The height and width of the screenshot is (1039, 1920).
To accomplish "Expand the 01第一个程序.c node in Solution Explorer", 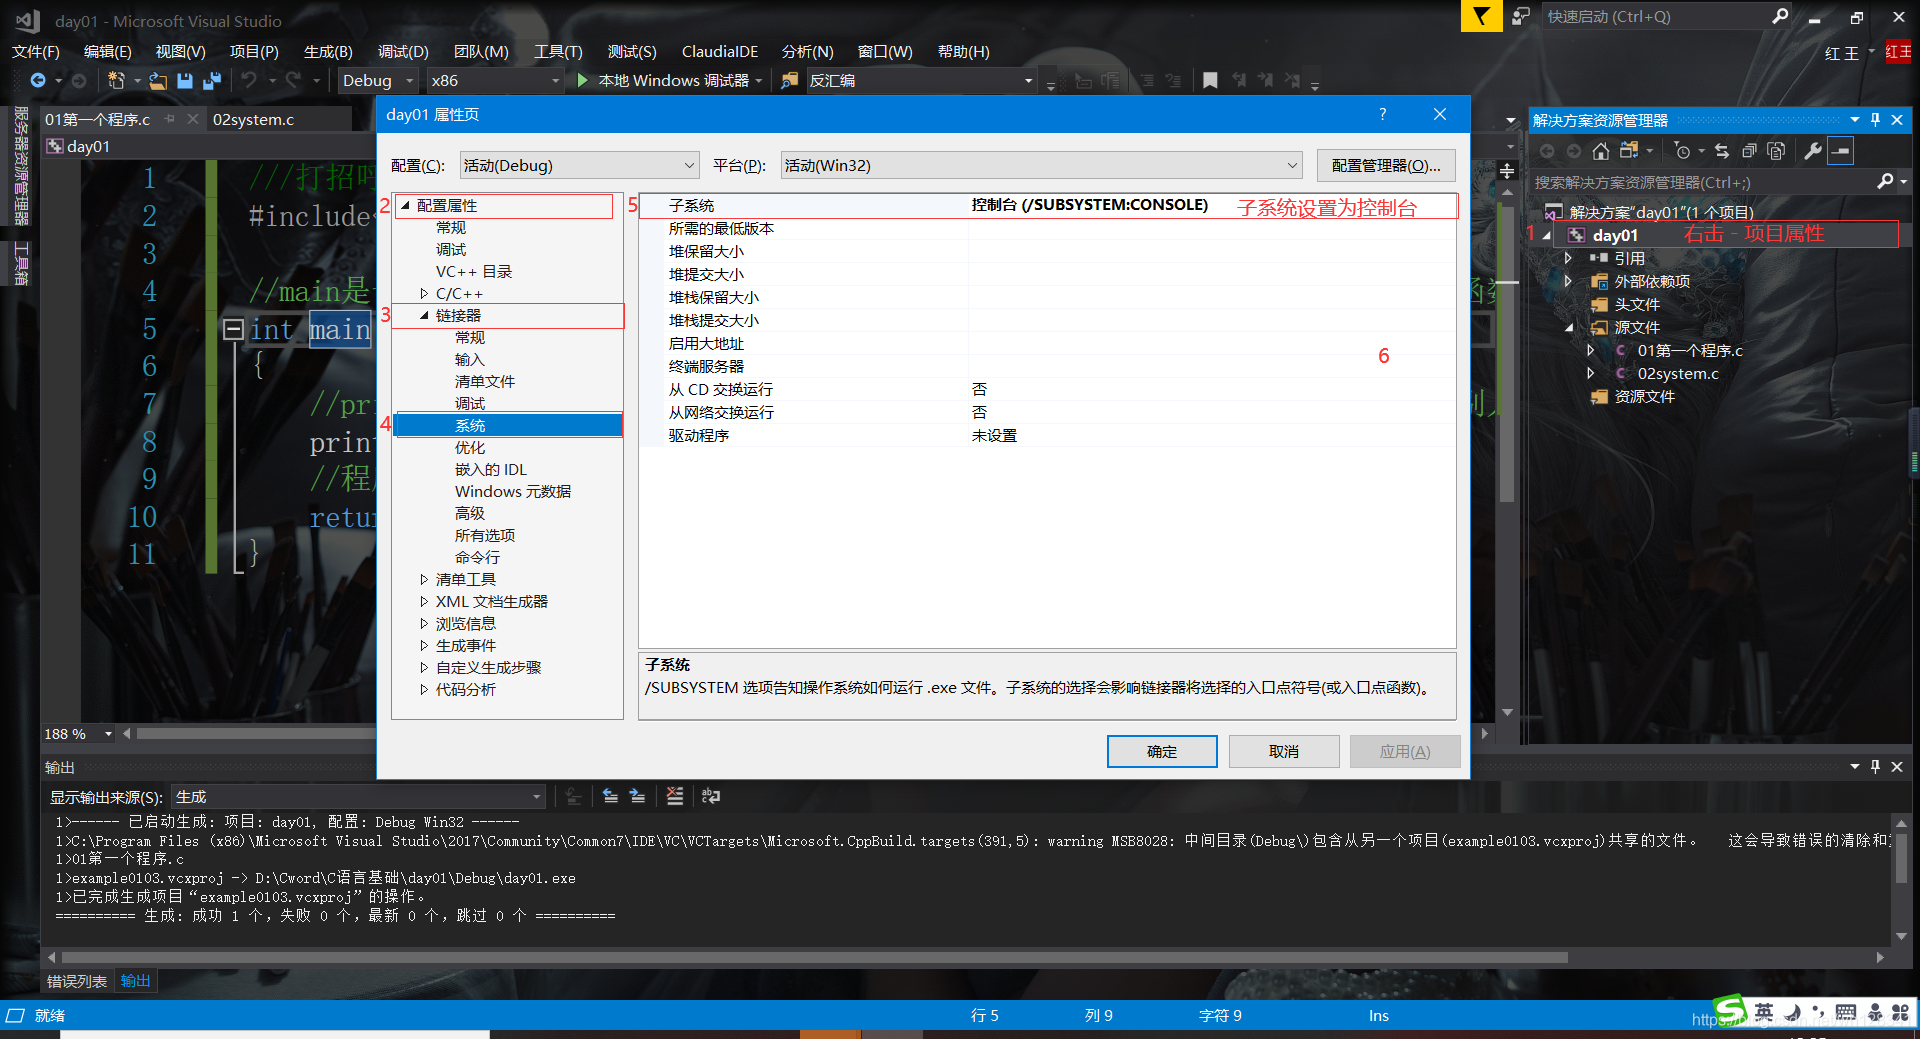I will click(1591, 350).
